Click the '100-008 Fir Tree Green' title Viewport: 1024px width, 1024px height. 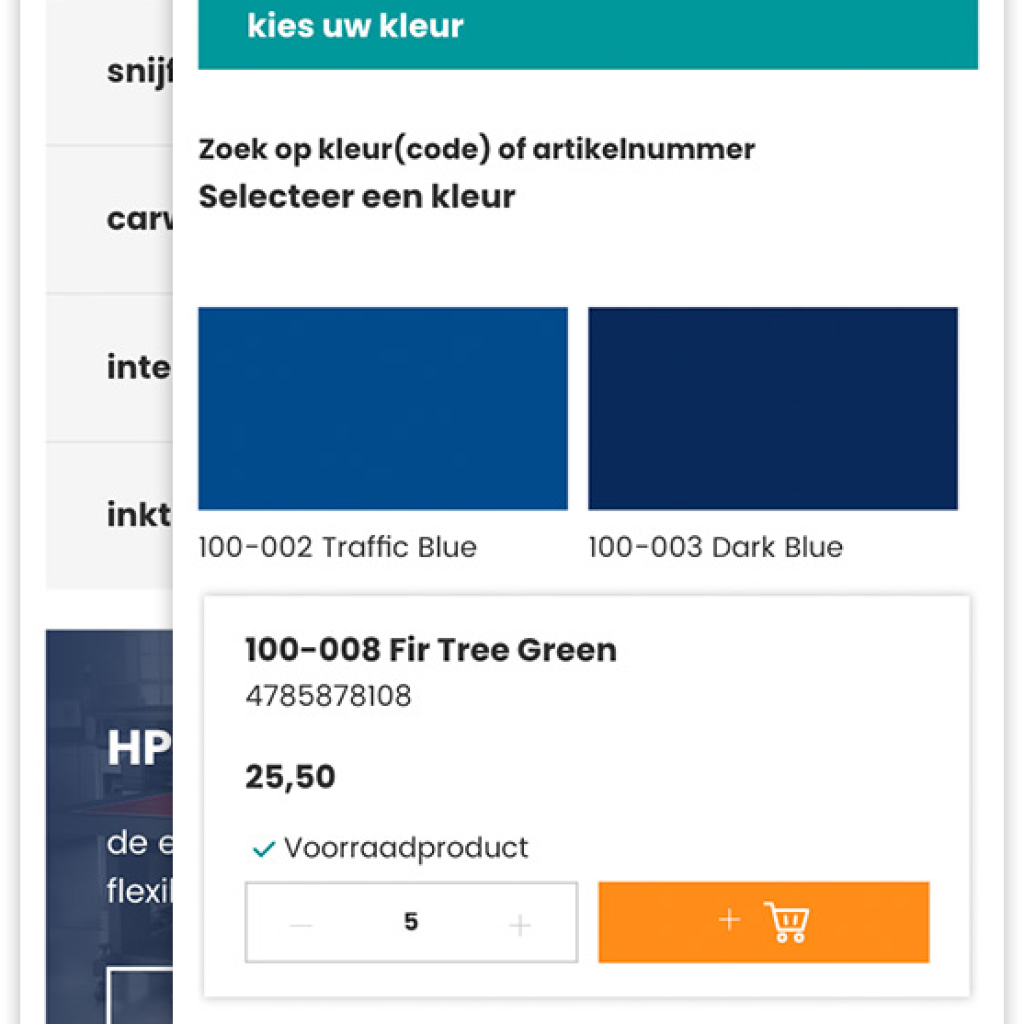pos(431,650)
